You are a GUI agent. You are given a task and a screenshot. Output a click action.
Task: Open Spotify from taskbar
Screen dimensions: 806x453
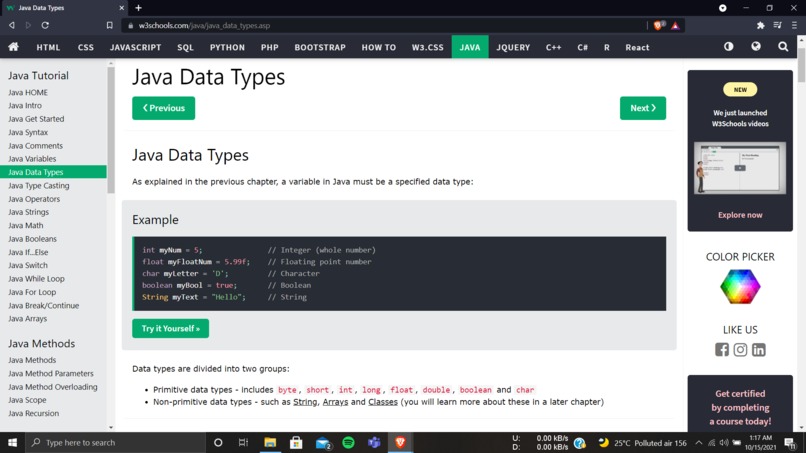[x=349, y=442]
